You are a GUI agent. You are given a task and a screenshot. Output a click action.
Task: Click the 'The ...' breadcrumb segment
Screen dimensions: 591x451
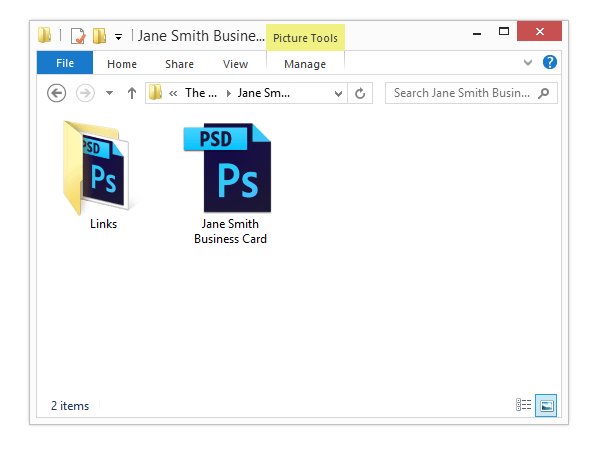[x=201, y=93]
